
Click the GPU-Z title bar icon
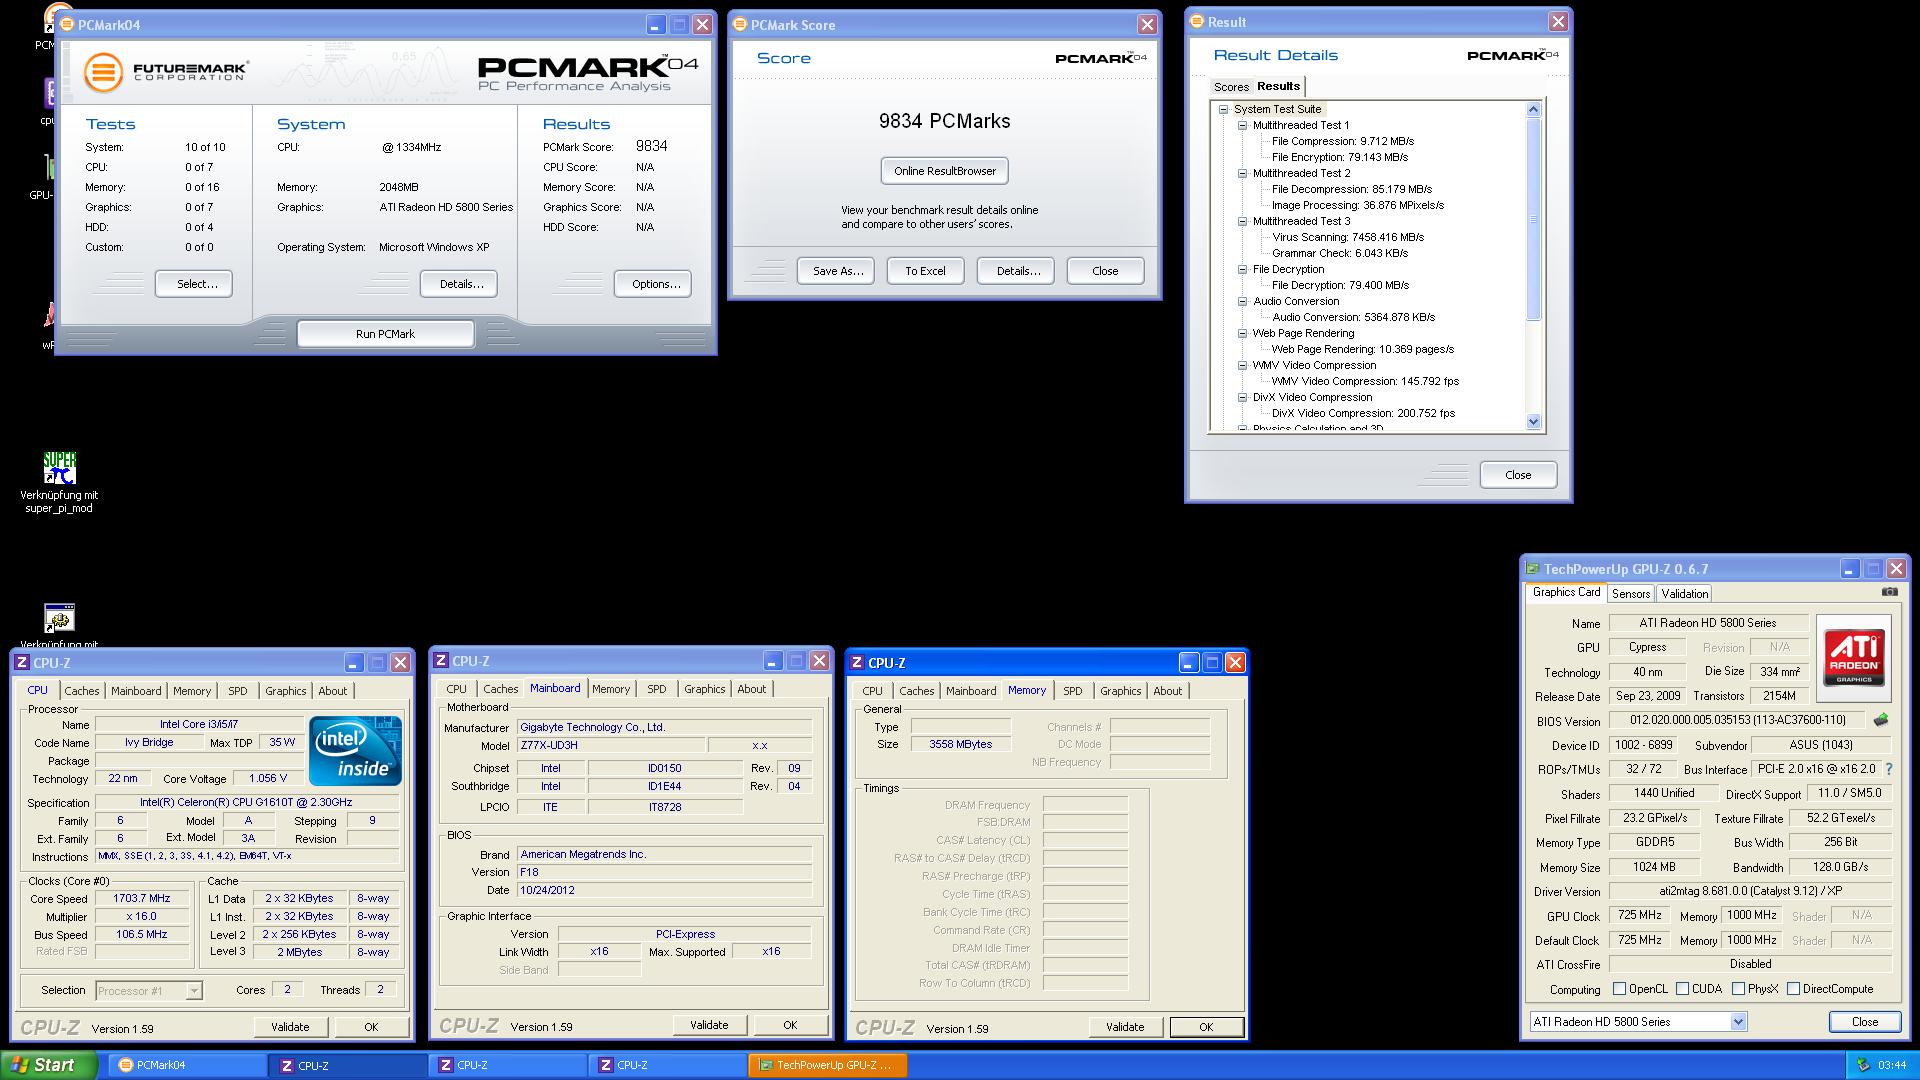point(1532,569)
